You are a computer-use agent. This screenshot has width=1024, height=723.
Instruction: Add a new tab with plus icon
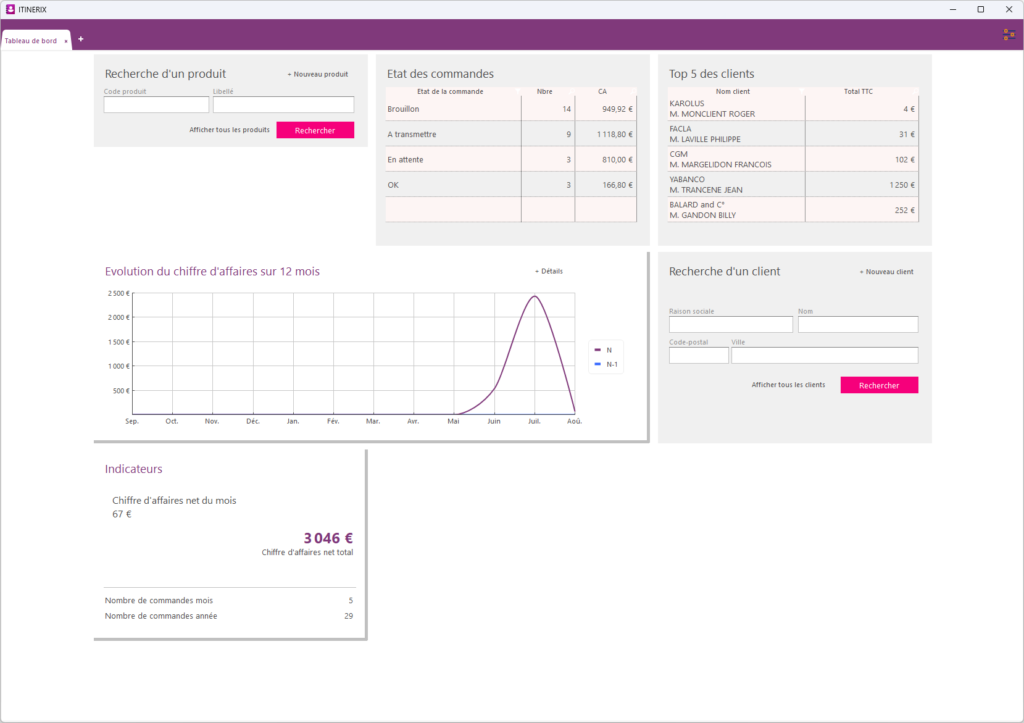[x=81, y=39]
